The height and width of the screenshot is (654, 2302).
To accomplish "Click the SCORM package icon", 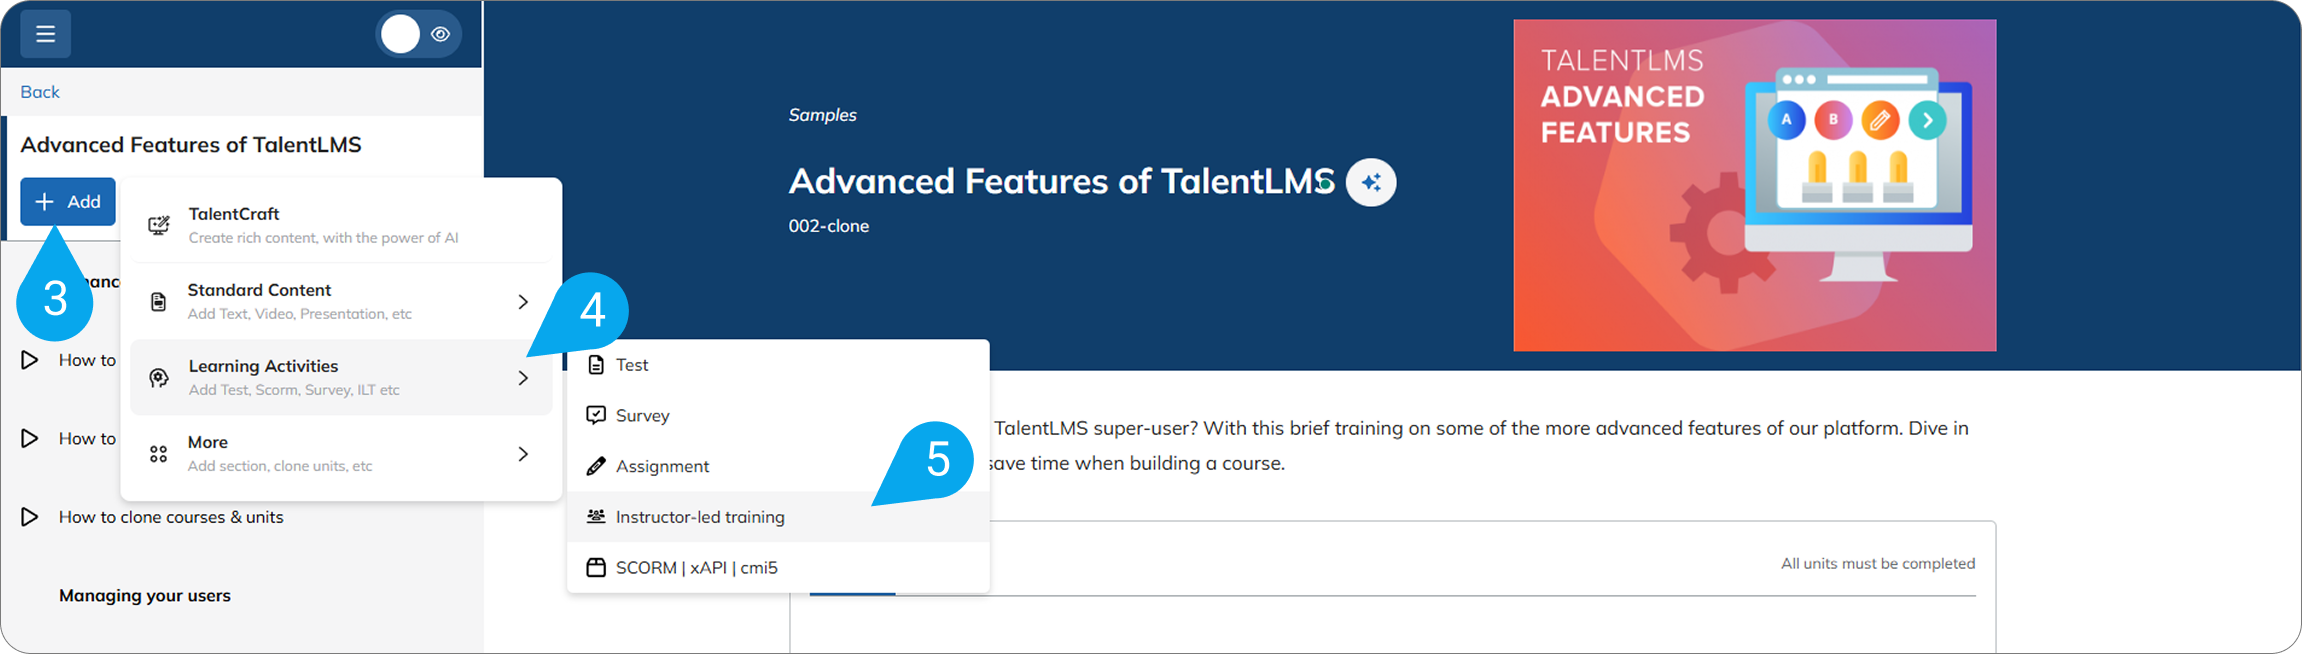I will (596, 567).
